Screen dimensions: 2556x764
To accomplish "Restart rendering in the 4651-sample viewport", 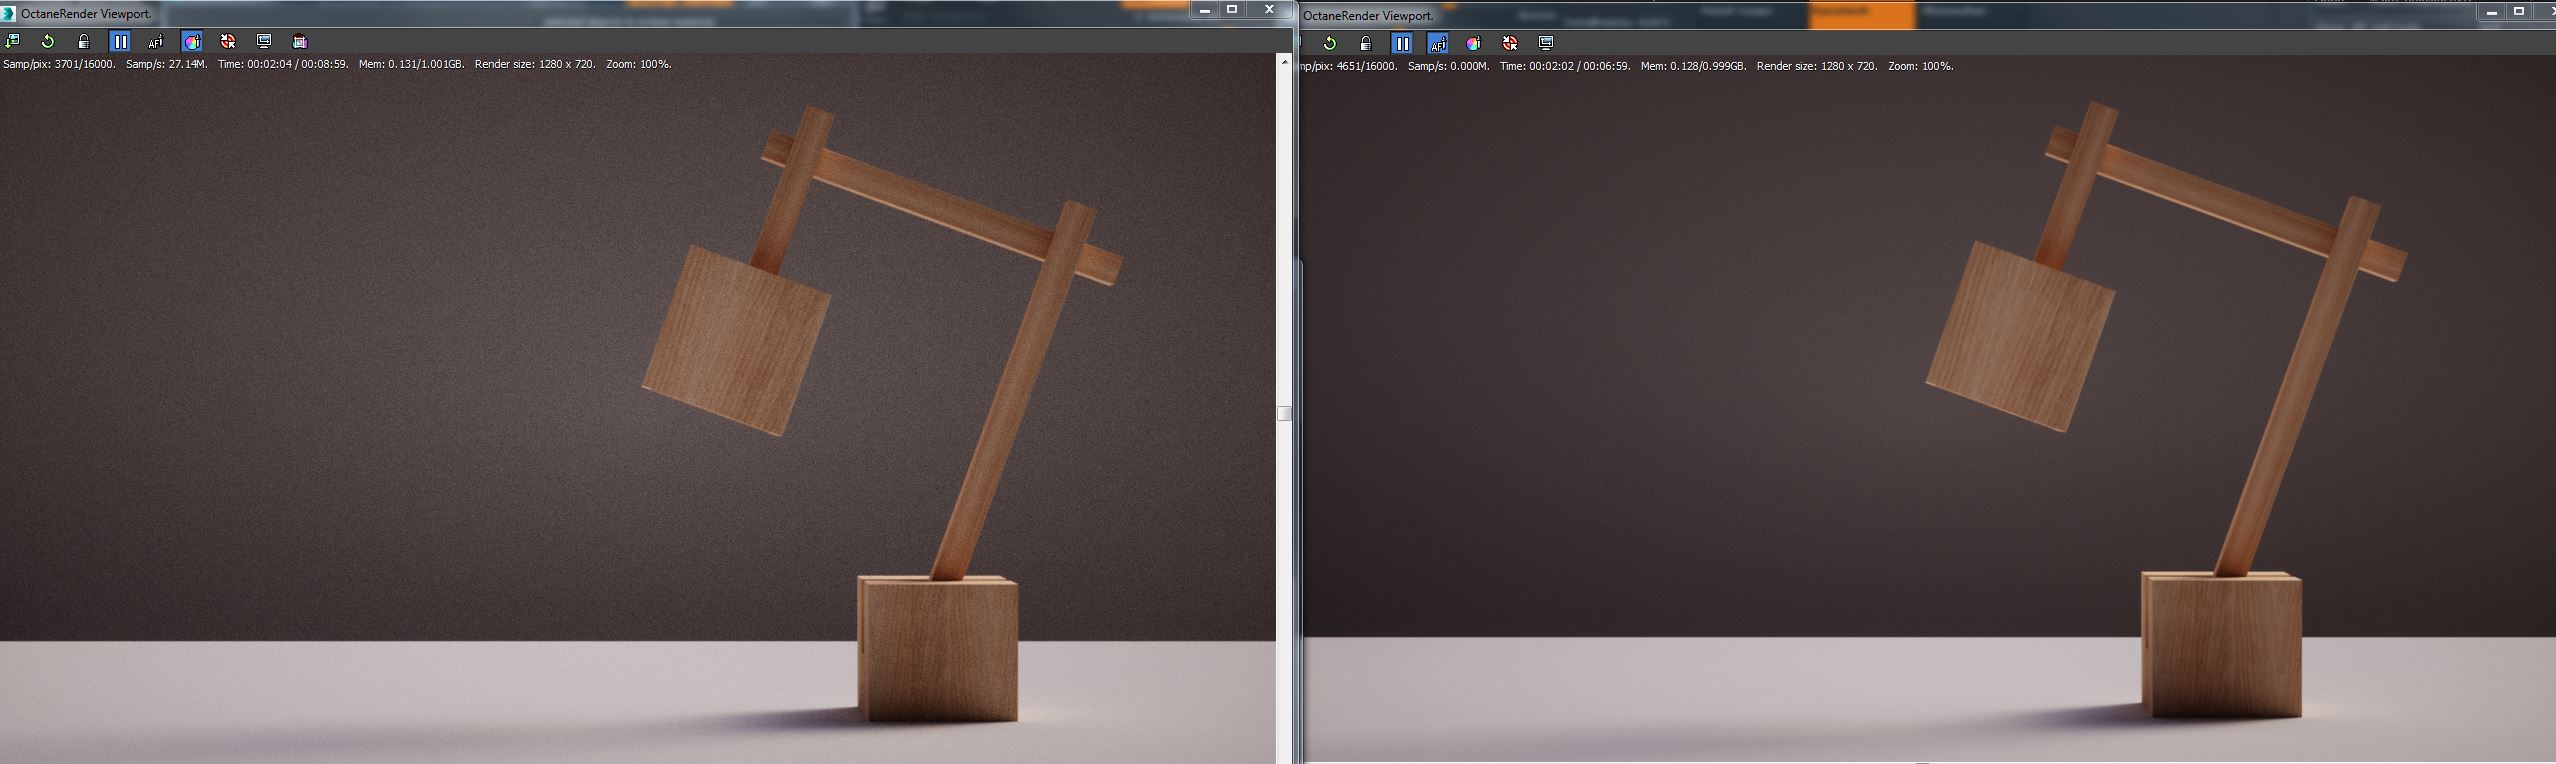I will (1330, 43).
